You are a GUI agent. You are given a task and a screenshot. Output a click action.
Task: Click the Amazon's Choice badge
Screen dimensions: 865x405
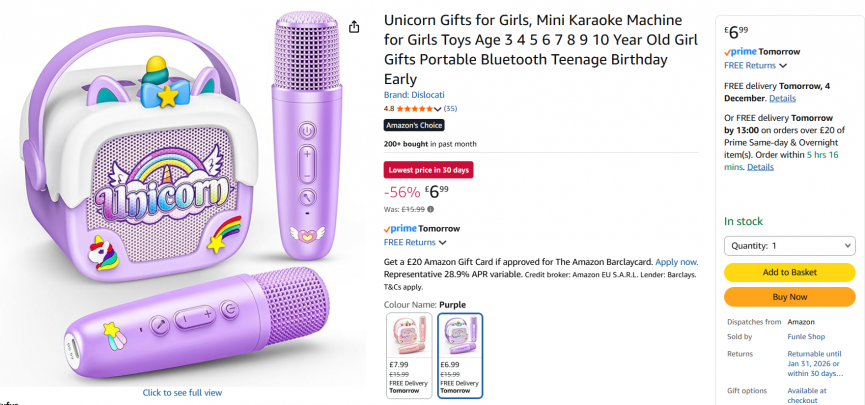(413, 125)
